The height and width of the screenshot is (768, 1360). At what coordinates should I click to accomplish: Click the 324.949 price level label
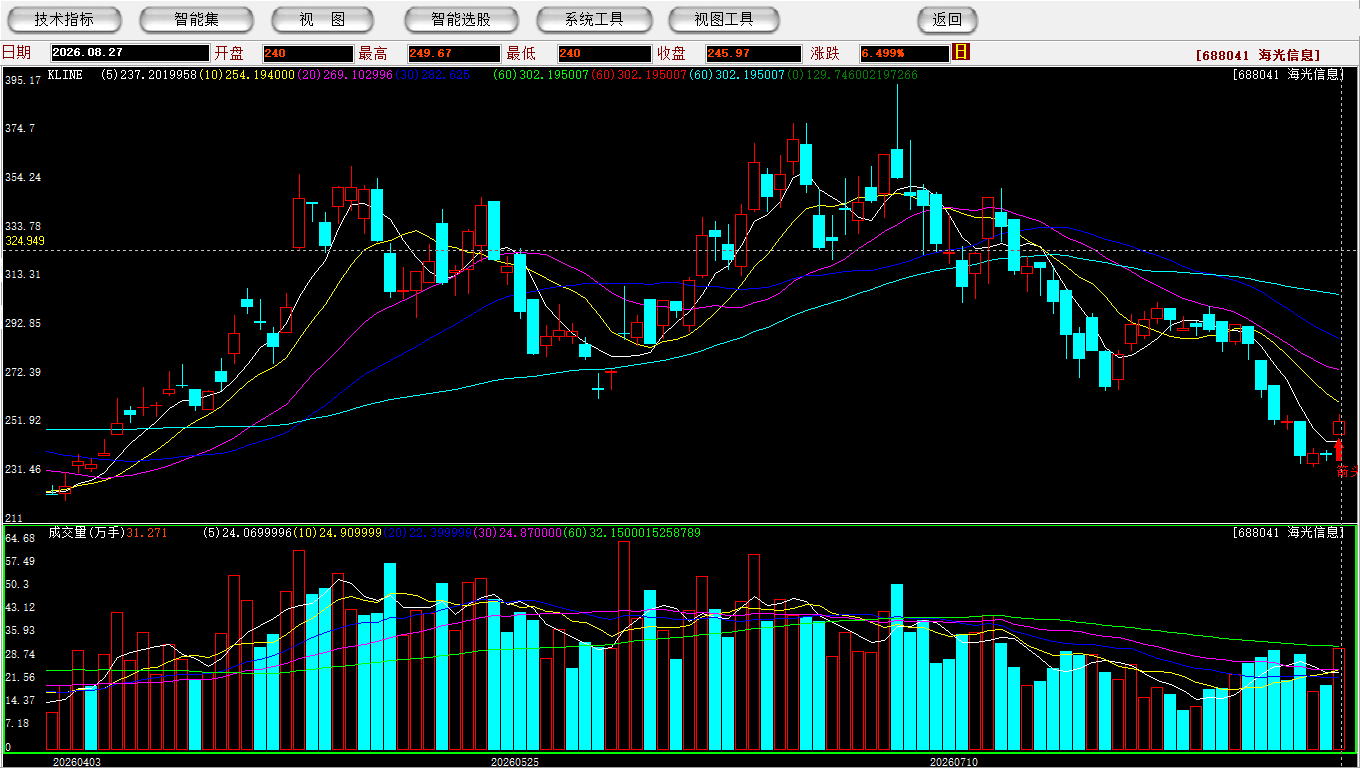pyautogui.click(x=25, y=241)
